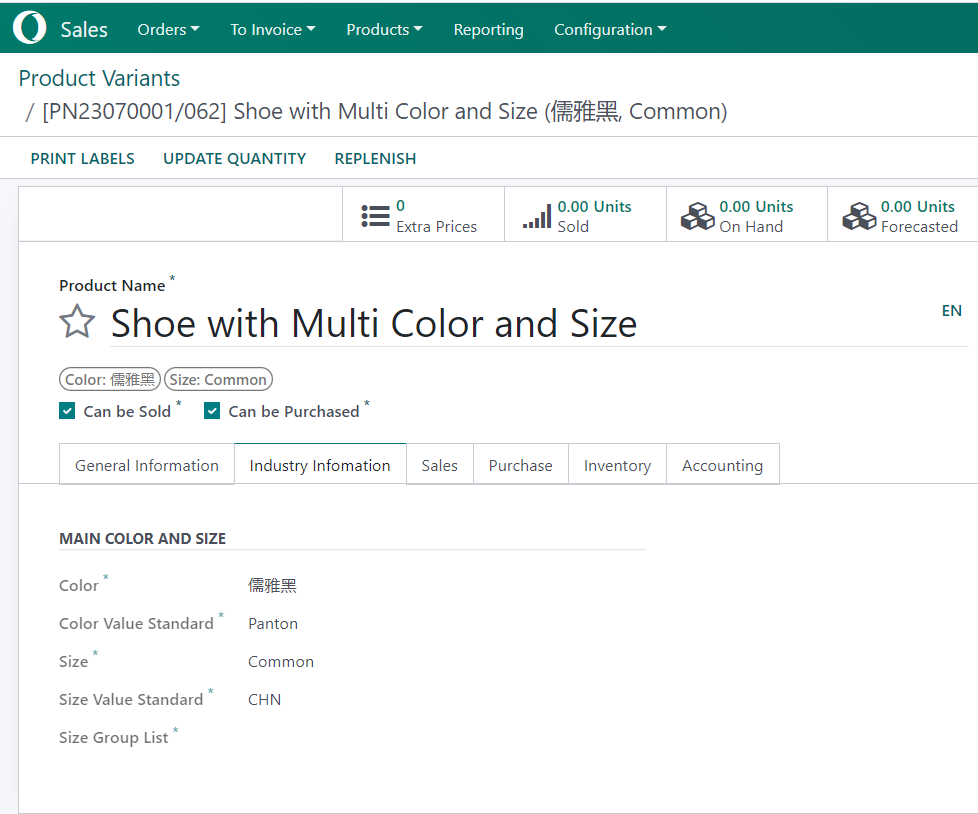Toggle the Can be Purchased checkbox

212,411
